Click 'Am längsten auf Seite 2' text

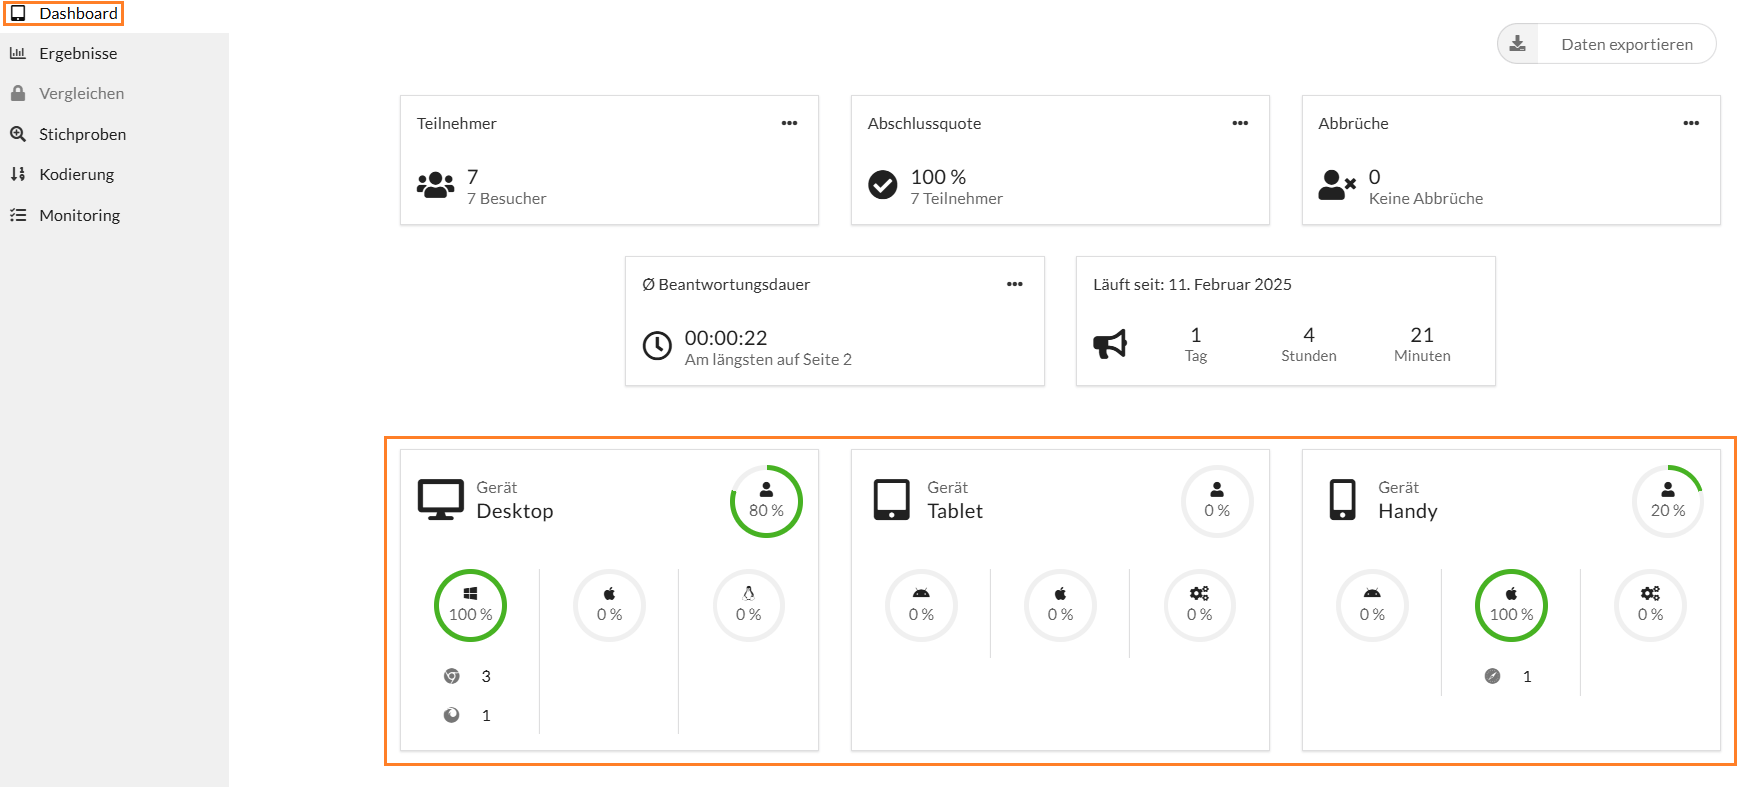768,360
